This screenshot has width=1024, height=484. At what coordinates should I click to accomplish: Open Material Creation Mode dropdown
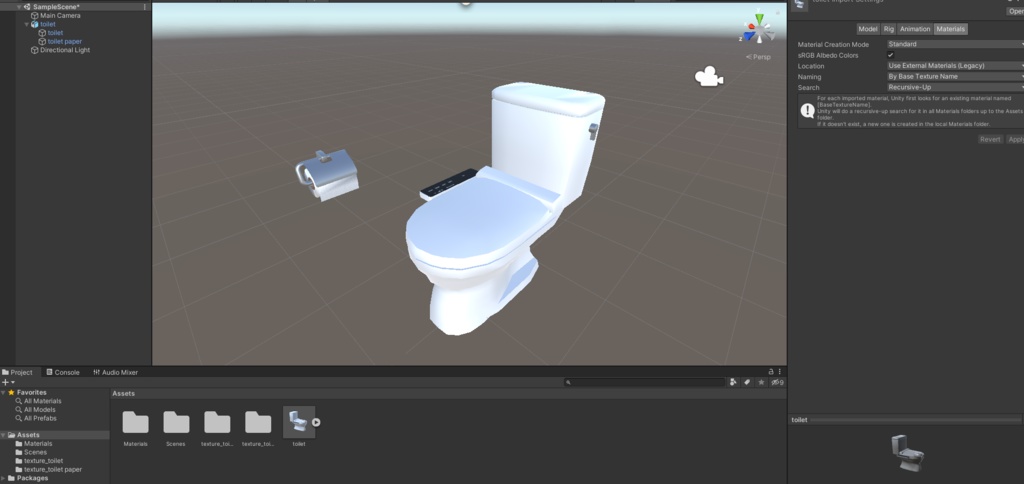pyautogui.click(x=955, y=44)
